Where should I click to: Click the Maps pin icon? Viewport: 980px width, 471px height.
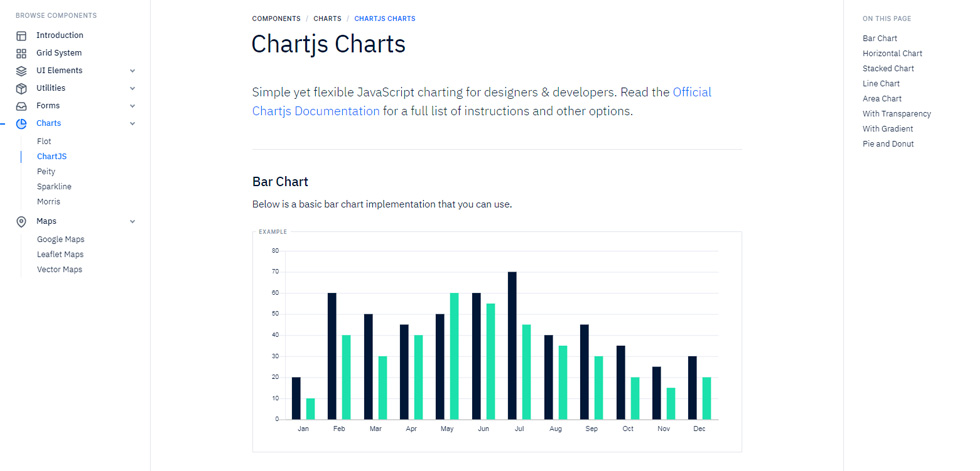tap(21, 222)
